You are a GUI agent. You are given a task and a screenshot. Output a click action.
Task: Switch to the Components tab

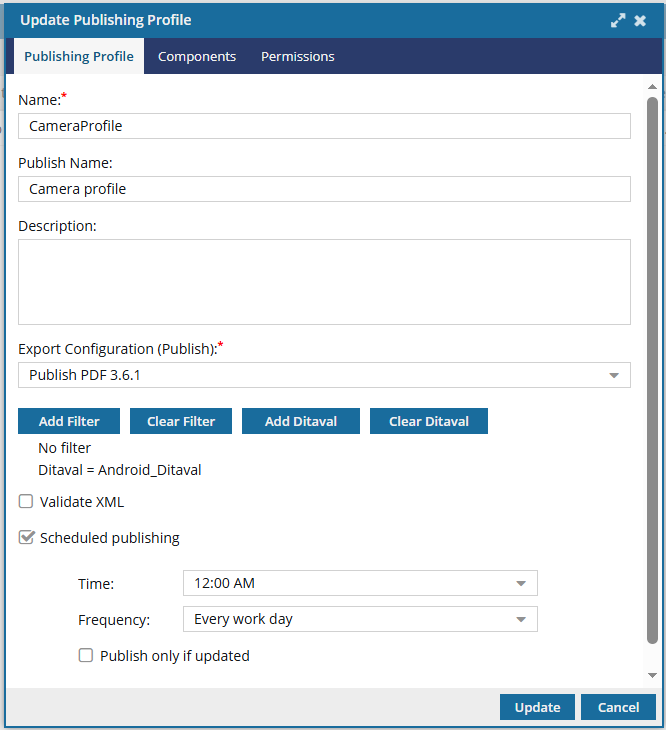(197, 57)
